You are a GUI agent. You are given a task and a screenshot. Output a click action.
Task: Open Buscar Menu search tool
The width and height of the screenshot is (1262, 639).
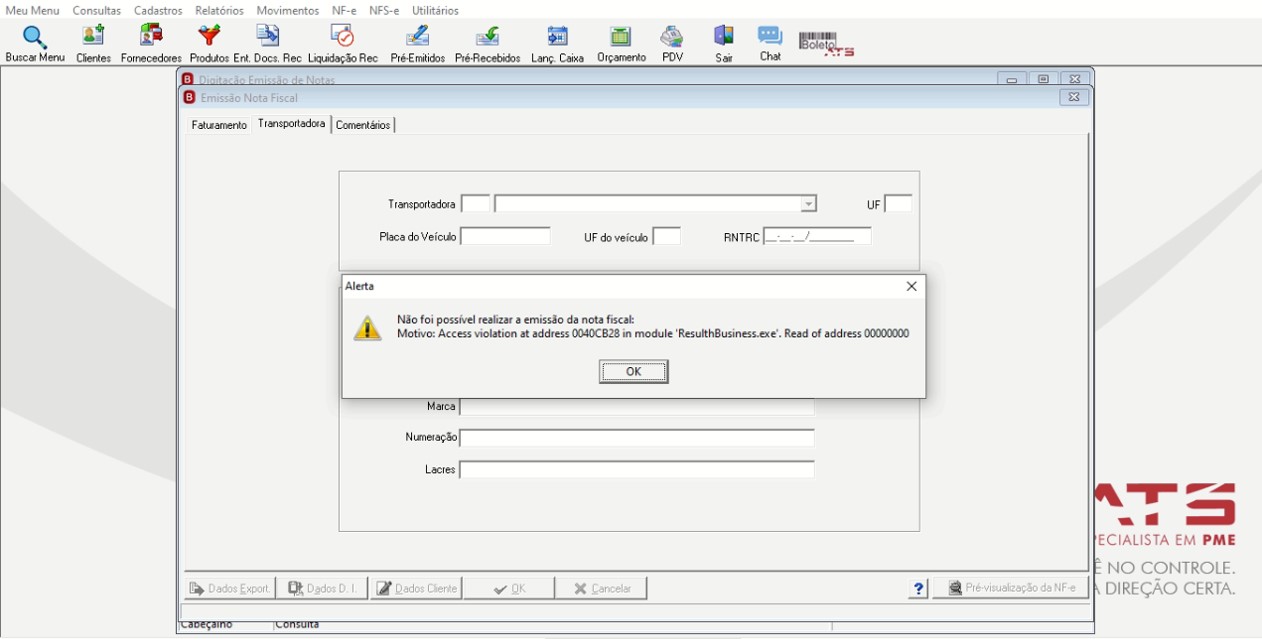(35, 45)
